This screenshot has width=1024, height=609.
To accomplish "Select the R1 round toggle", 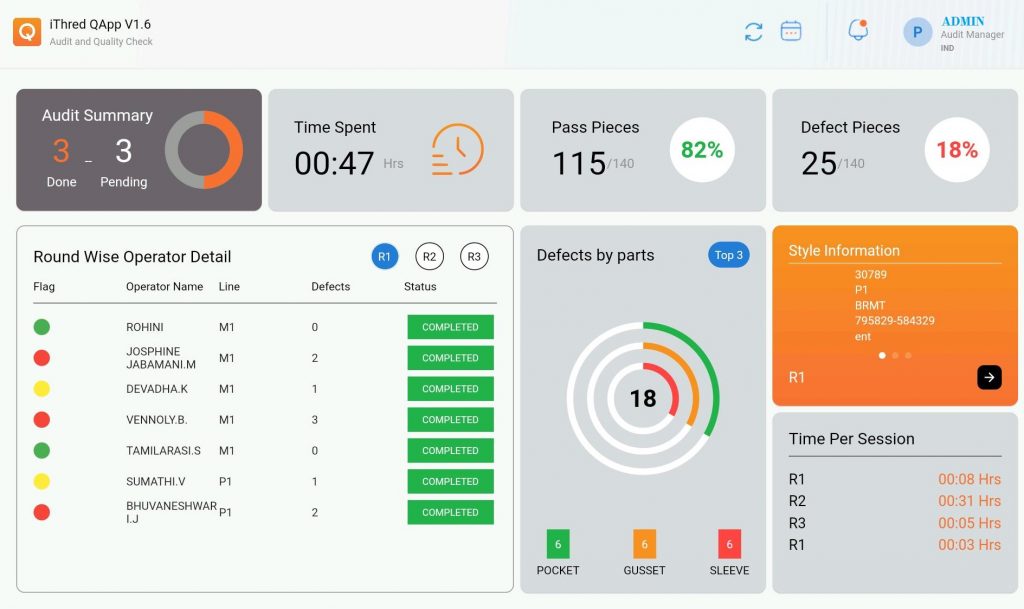I will (x=385, y=257).
